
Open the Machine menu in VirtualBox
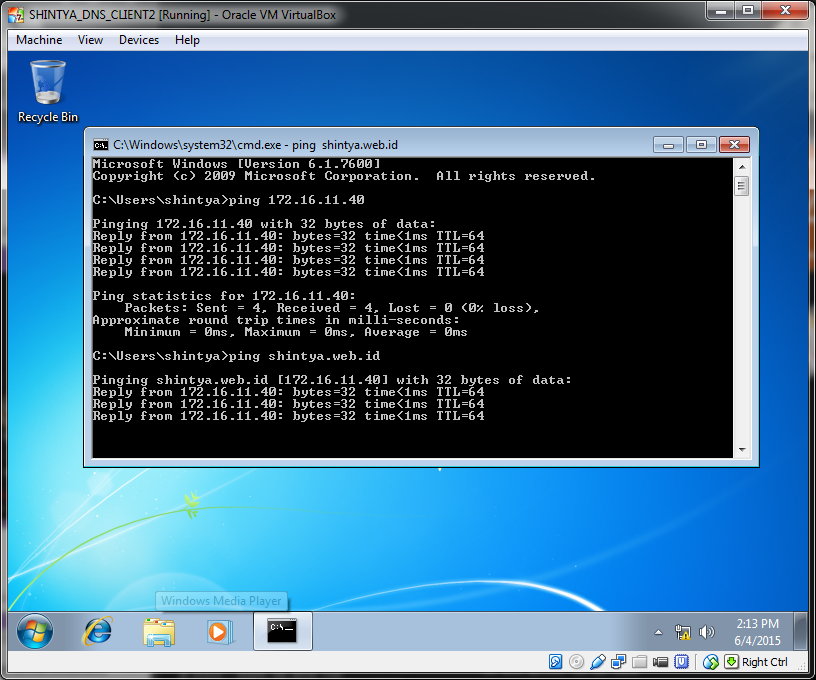tap(39, 40)
